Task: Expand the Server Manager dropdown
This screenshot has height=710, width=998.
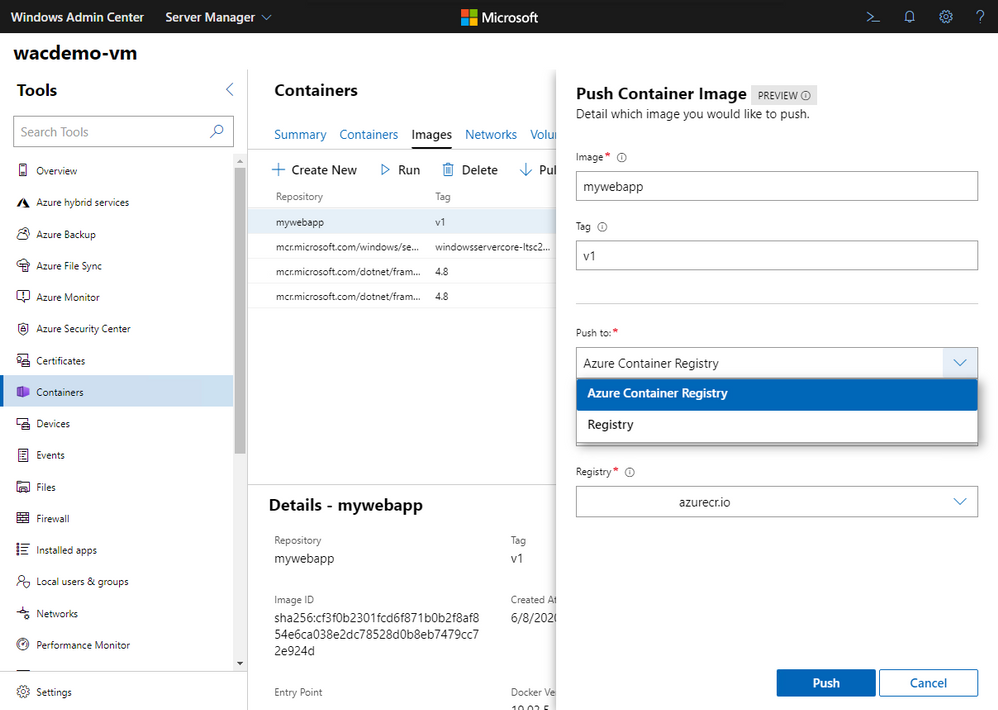Action: (218, 17)
